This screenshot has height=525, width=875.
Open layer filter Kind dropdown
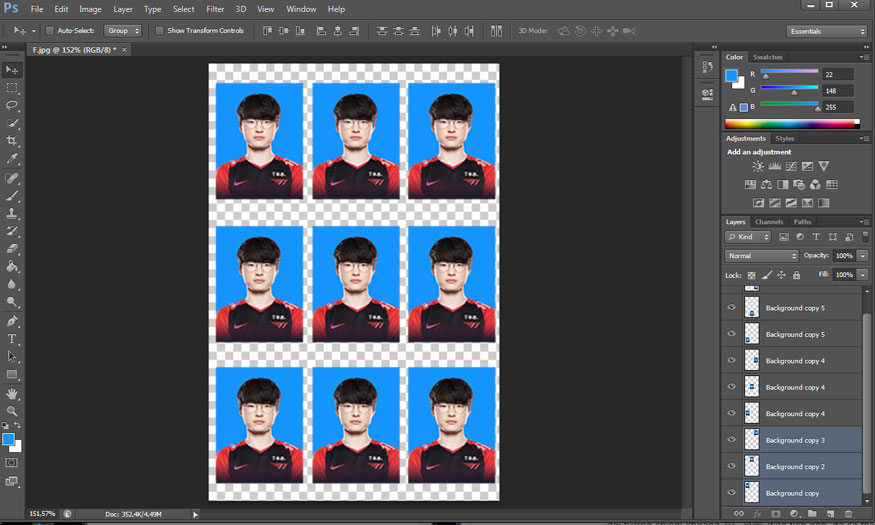pyautogui.click(x=748, y=237)
